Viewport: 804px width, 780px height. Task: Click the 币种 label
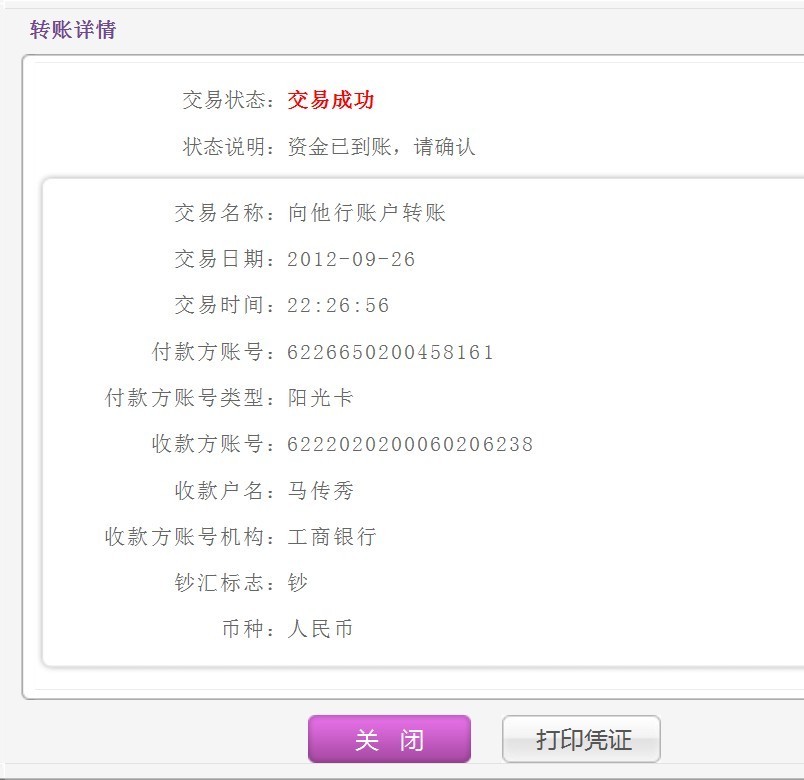pos(246,629)
